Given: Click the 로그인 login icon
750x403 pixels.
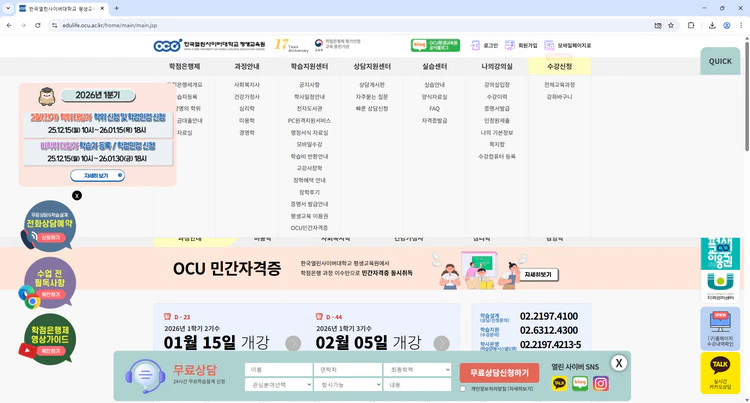Looking at the screenshot, I should (475, 45).
